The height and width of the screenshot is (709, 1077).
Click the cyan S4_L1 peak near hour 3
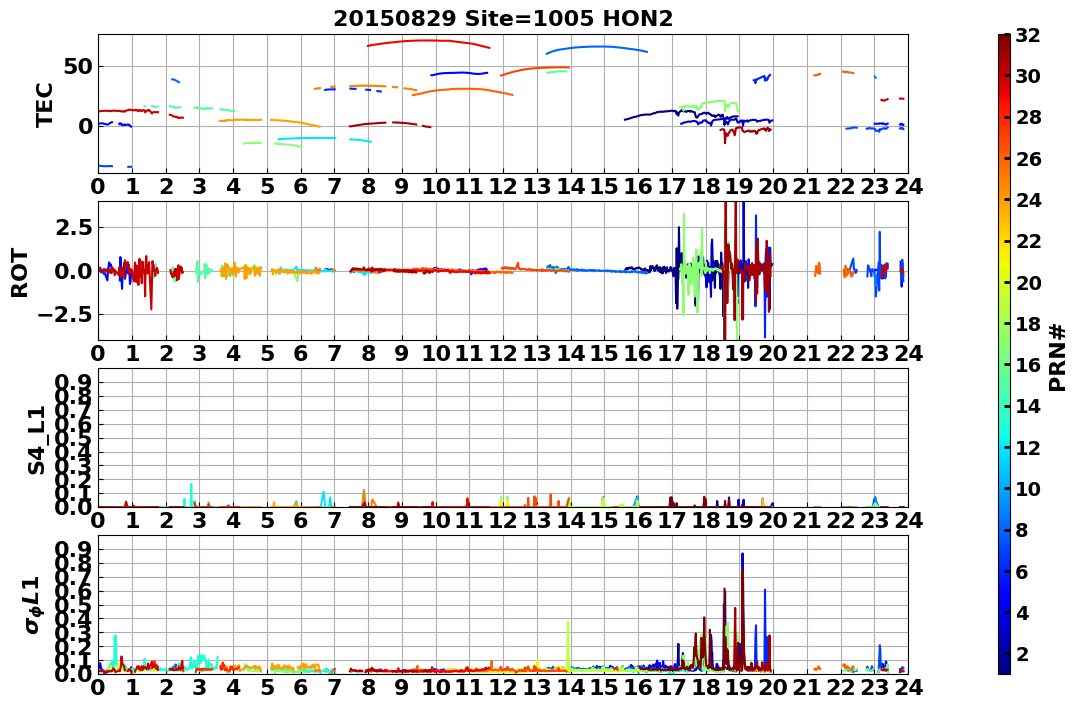[x=191, y=493]
